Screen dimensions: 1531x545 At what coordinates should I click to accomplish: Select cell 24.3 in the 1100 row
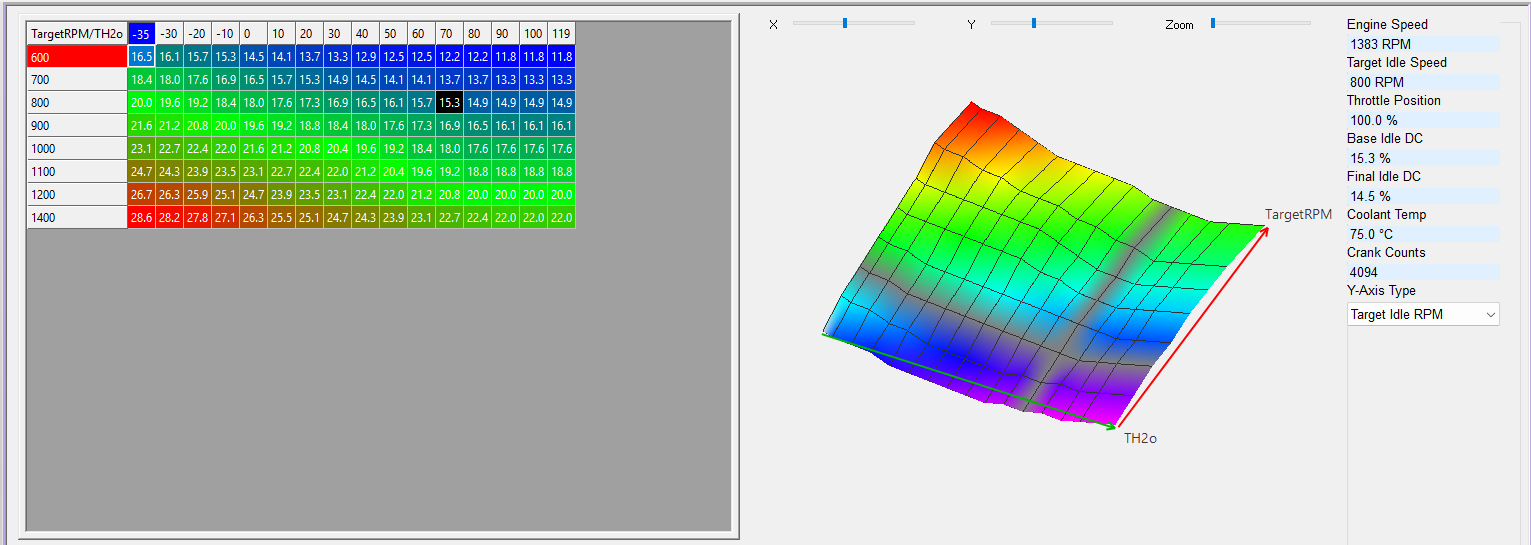(x=169, y=171)
